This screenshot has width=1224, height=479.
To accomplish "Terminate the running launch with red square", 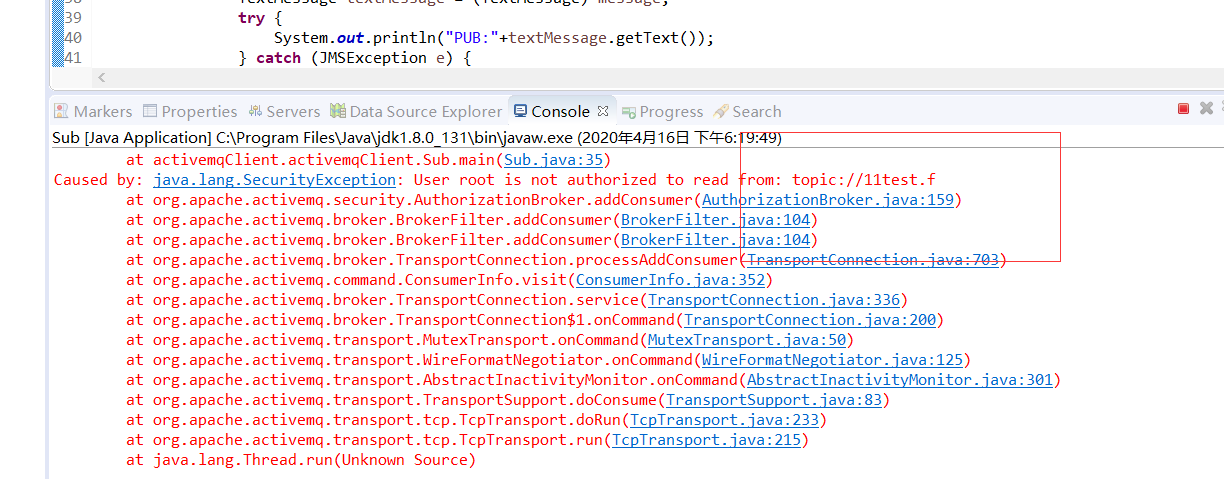I will pos(1183,108).
